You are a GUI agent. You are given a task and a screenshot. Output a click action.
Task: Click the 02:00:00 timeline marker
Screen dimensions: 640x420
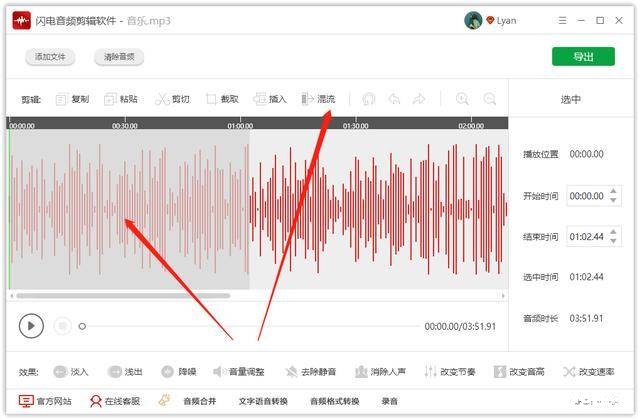tap(471, 126)
